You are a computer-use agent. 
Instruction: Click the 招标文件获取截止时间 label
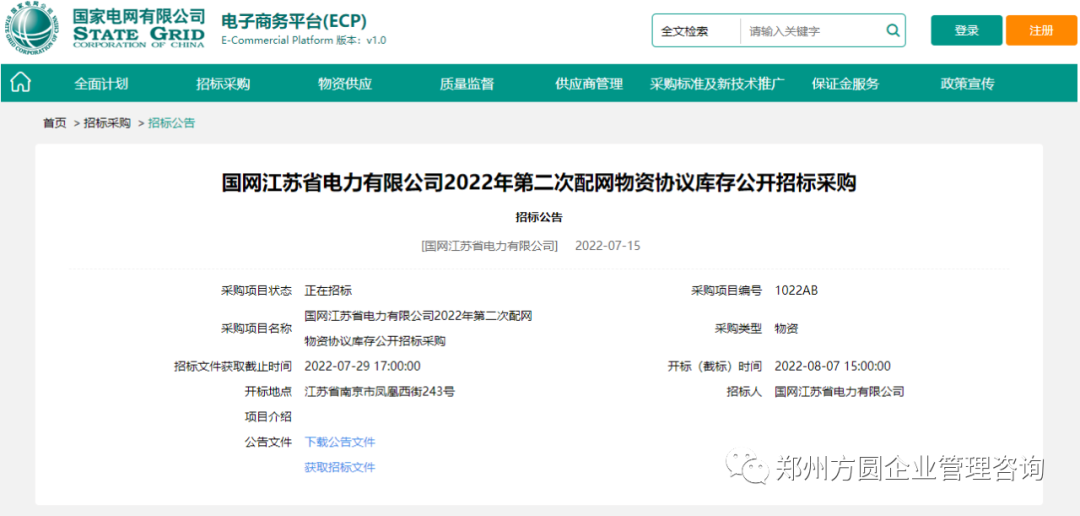(x=233, y=366)
